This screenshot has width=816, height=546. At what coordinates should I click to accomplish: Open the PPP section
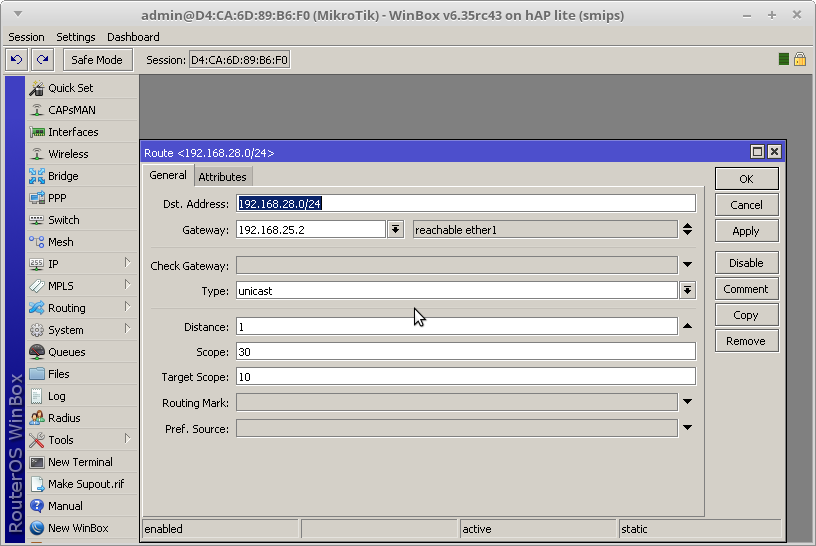pyautogui.click(x=82, y=198)
